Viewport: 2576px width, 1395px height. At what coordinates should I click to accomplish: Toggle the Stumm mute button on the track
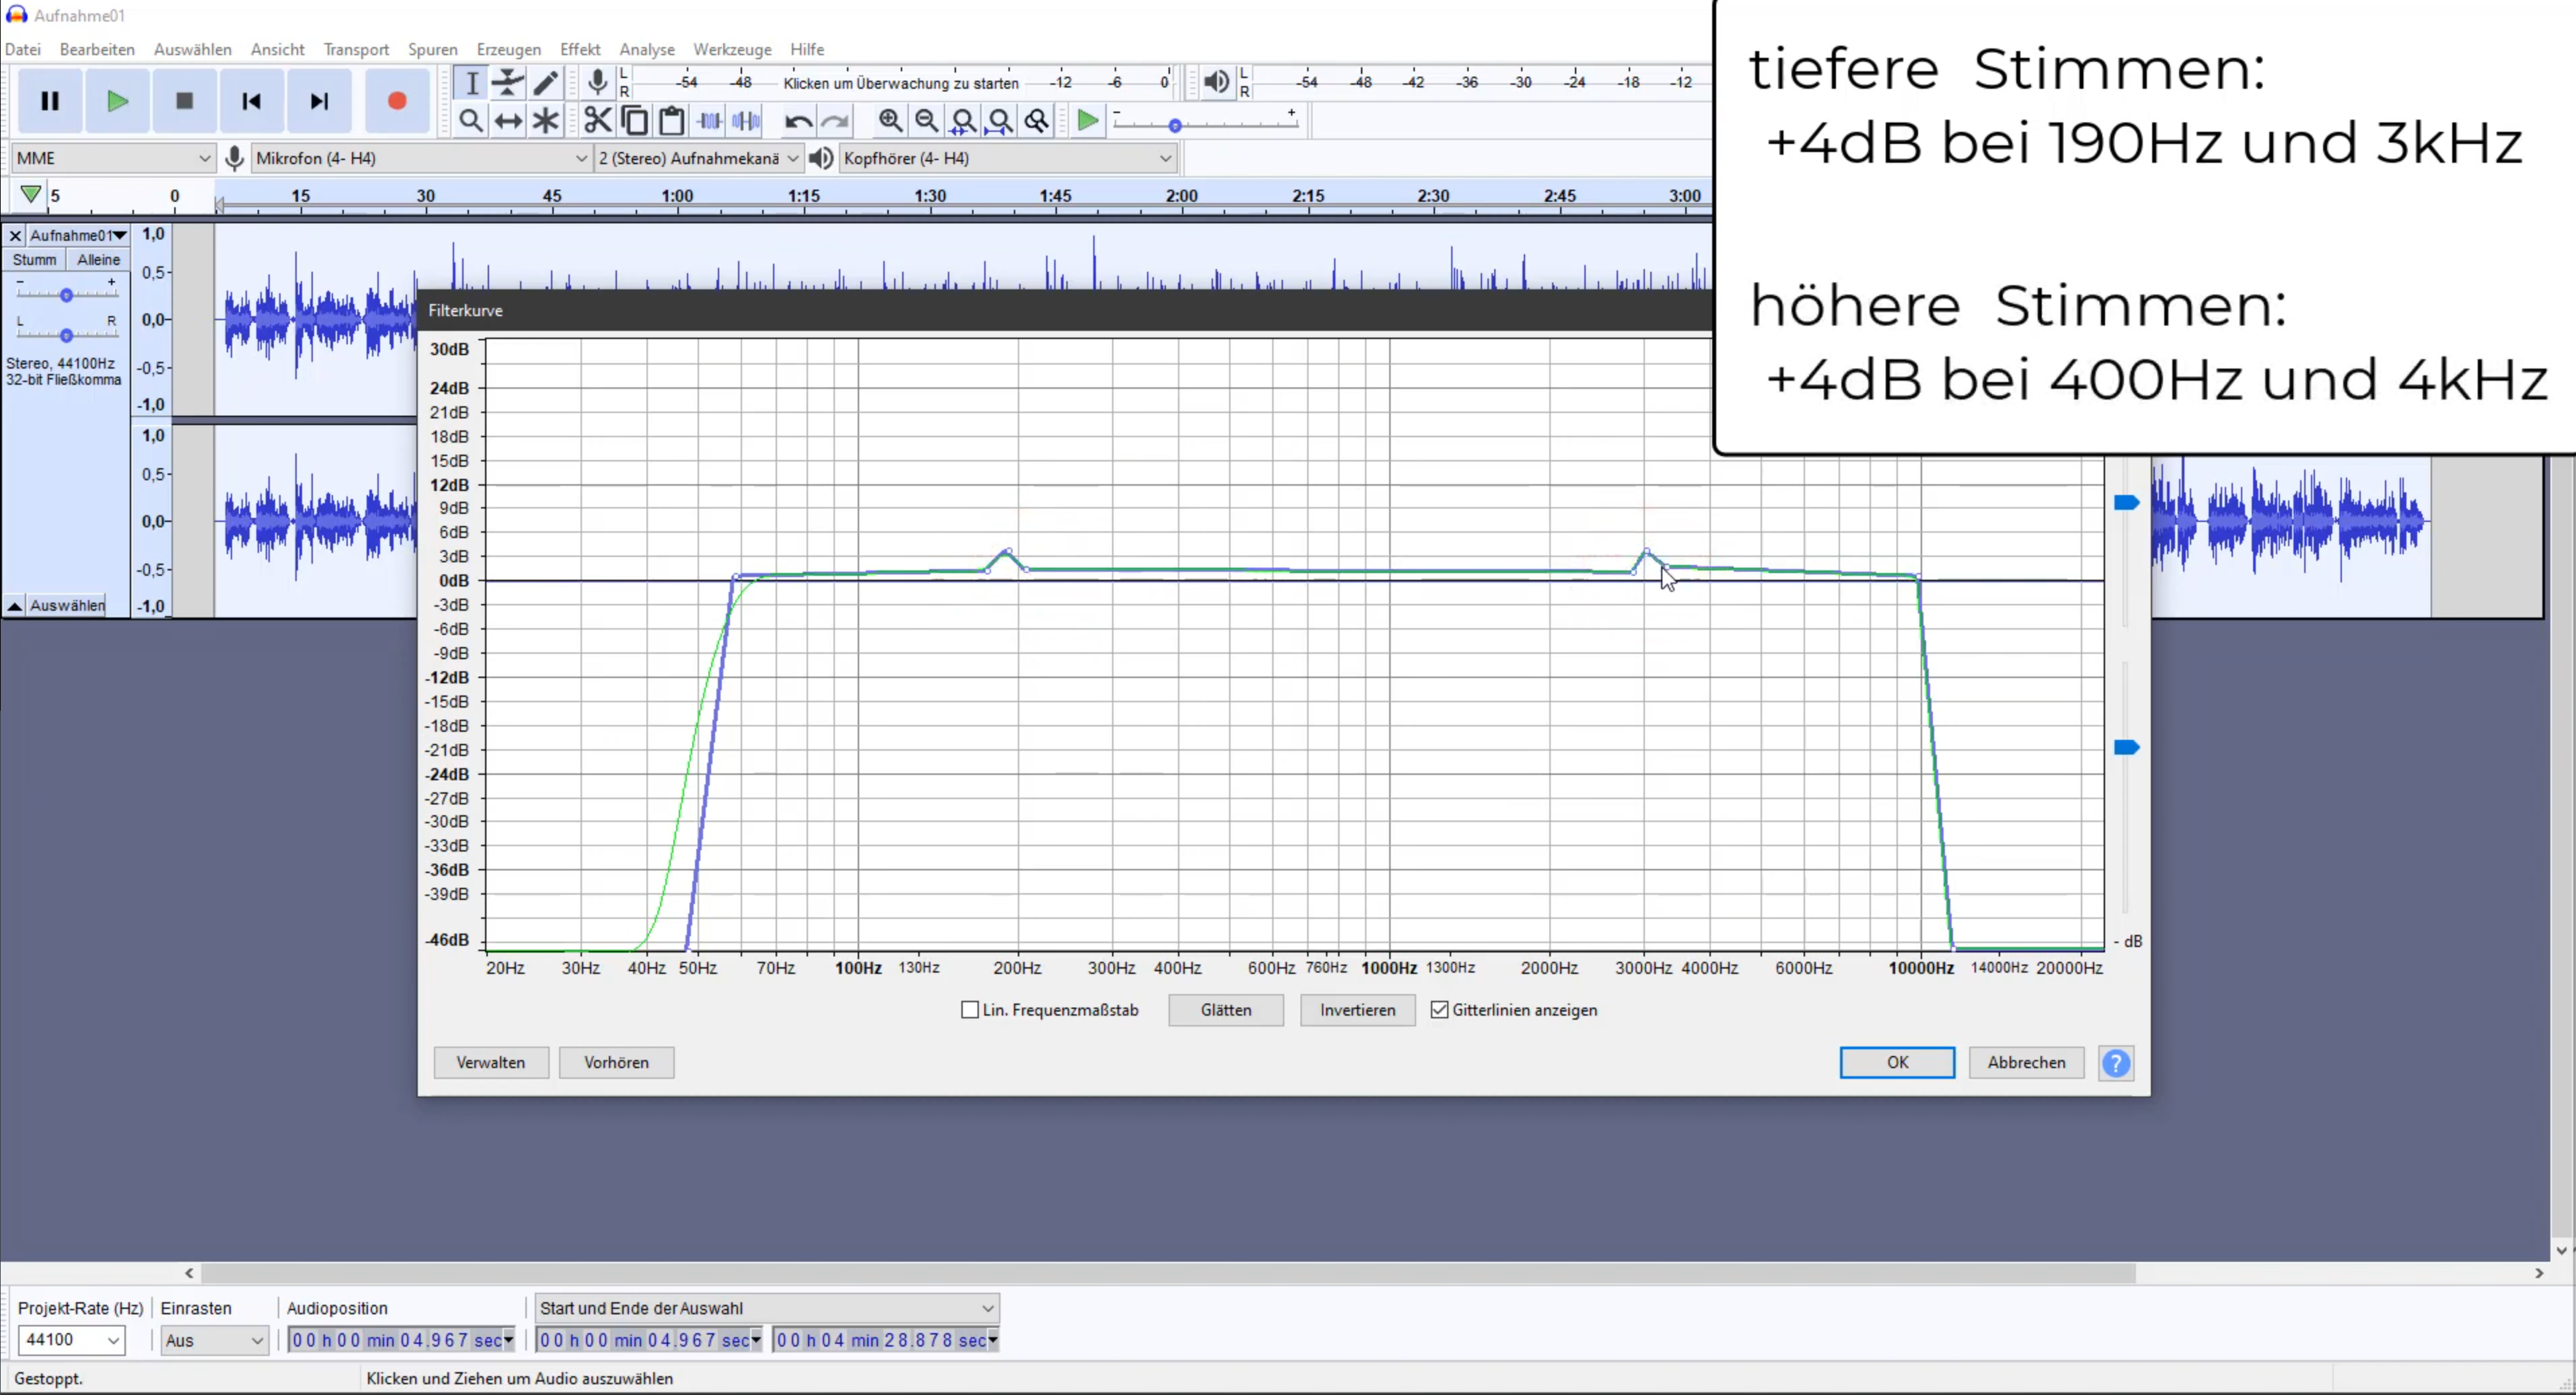[34, 259]
